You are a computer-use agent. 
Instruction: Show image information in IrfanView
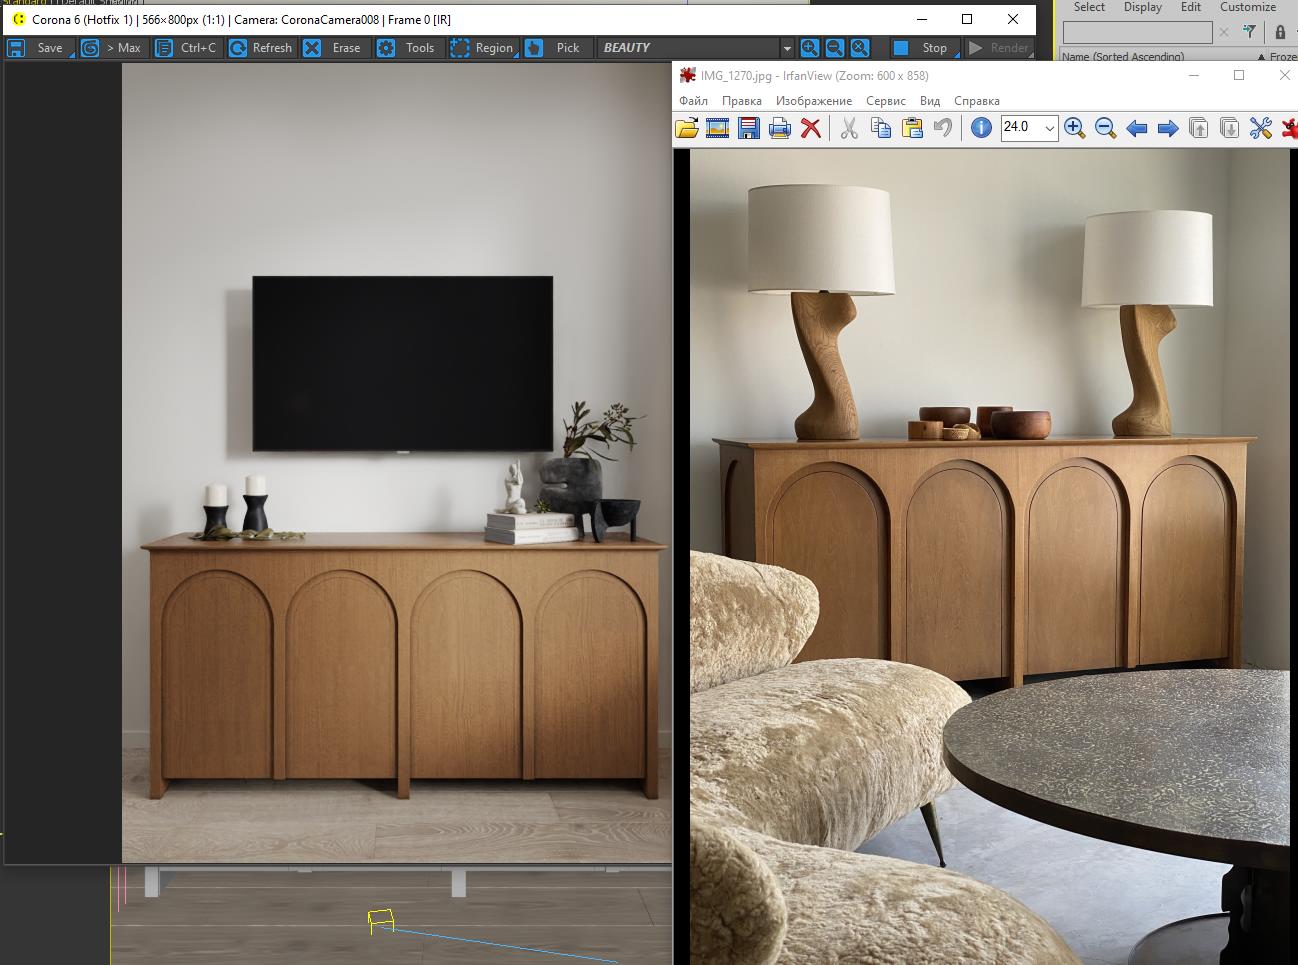point(981,128)
